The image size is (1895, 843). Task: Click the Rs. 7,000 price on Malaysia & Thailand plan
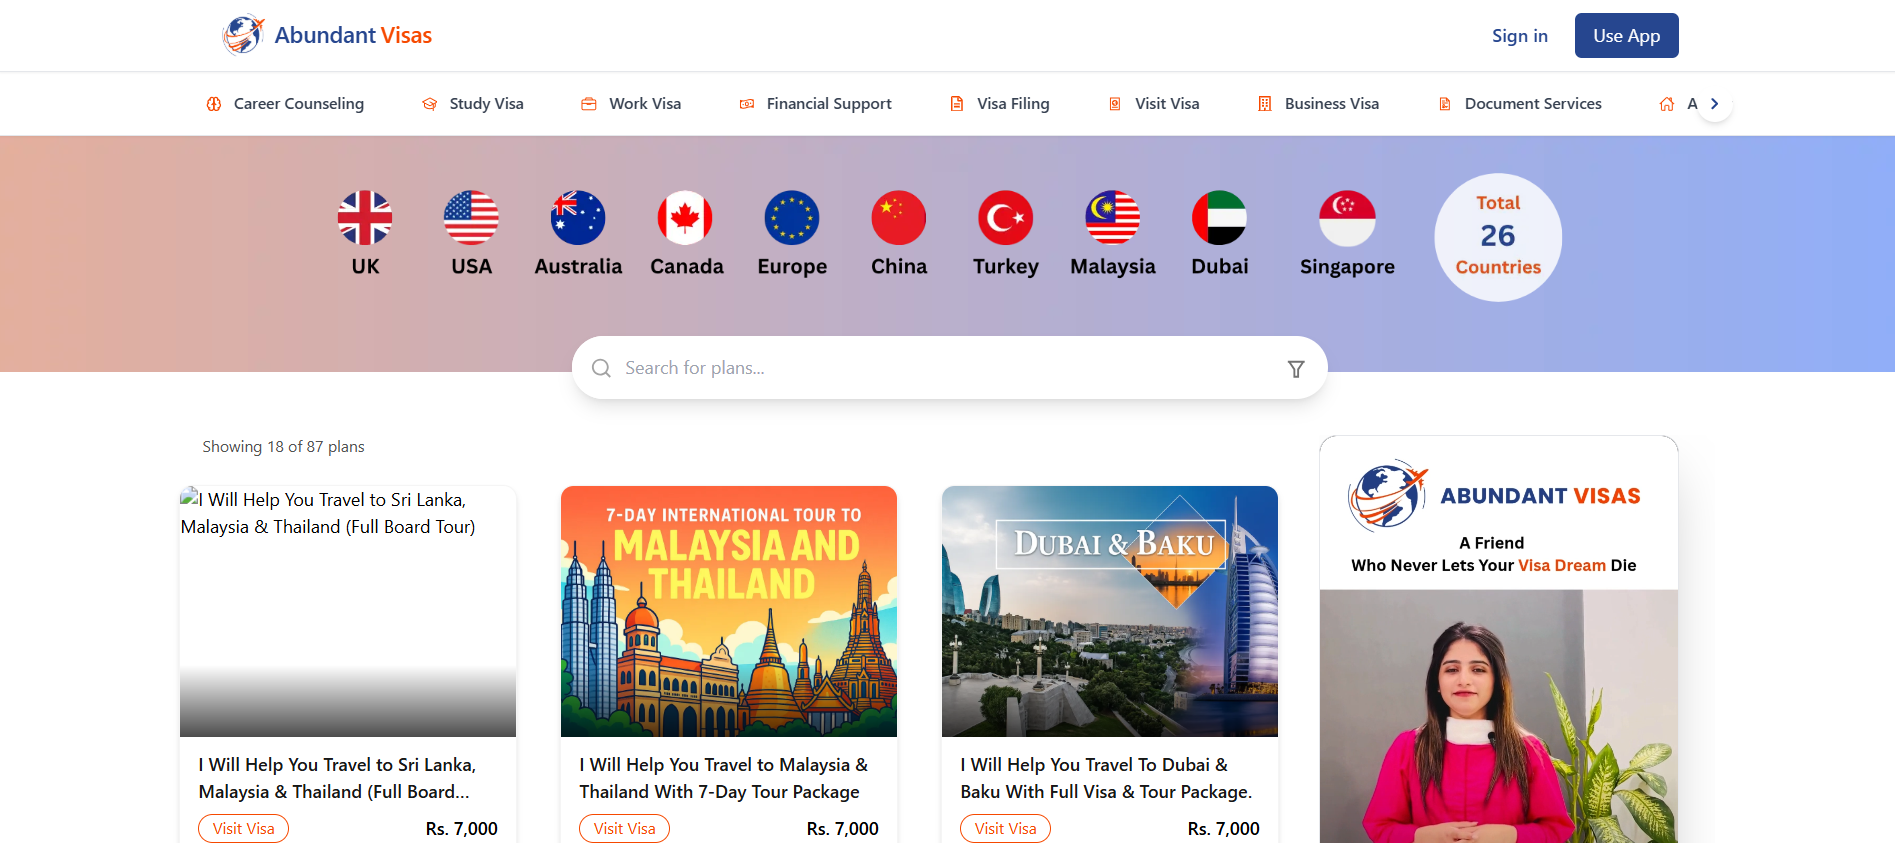pyautogui.click(x=842, y=829)
